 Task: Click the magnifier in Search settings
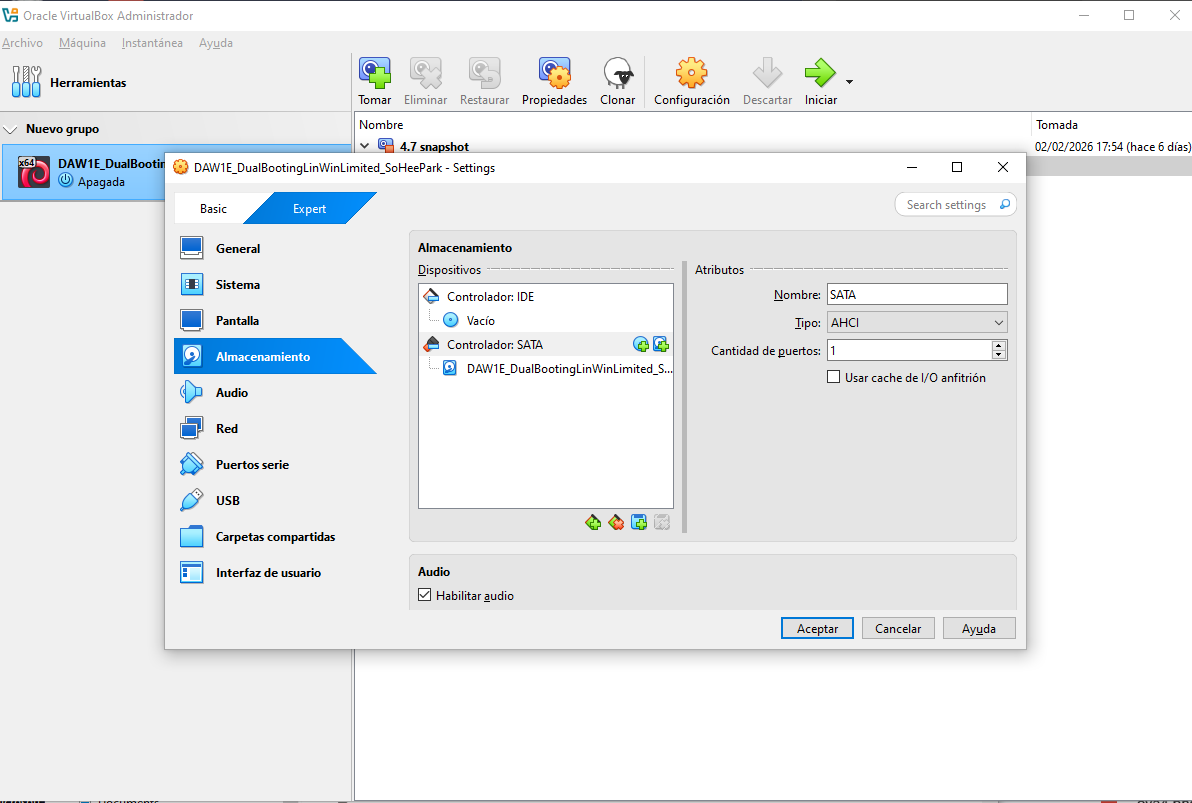(x=1004, y=205)
